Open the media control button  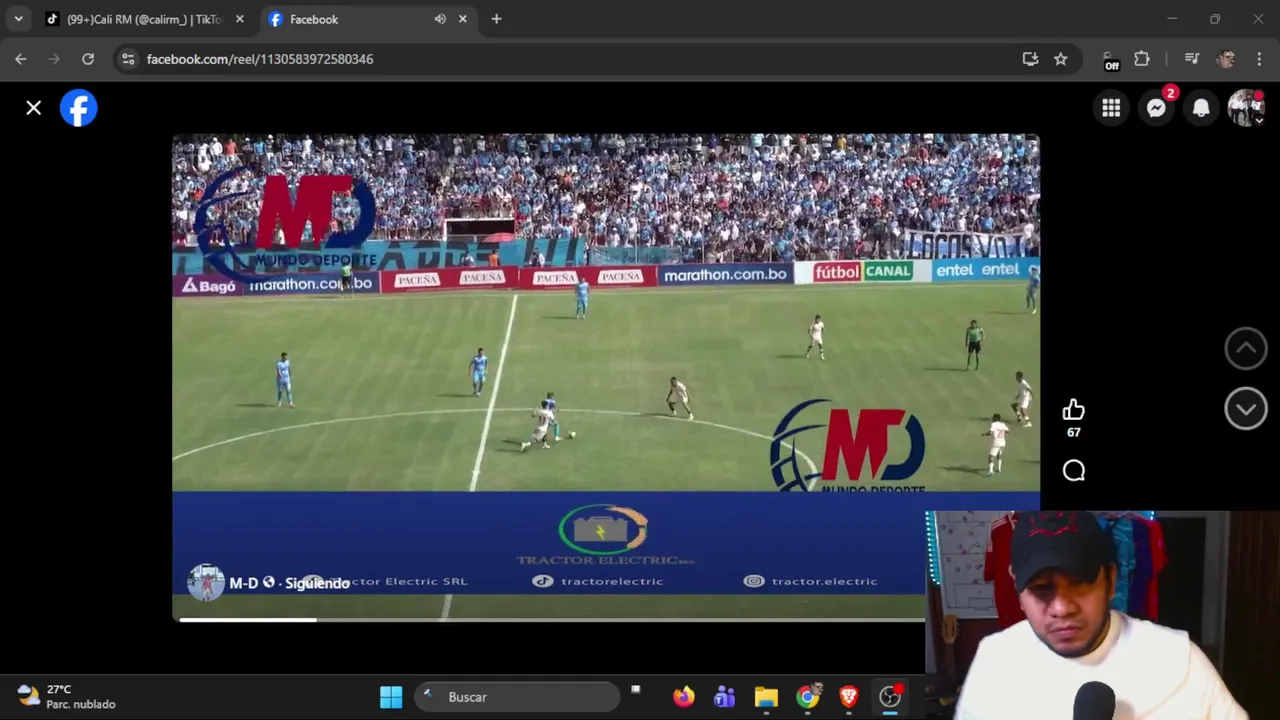click(x=1191, y=59)
